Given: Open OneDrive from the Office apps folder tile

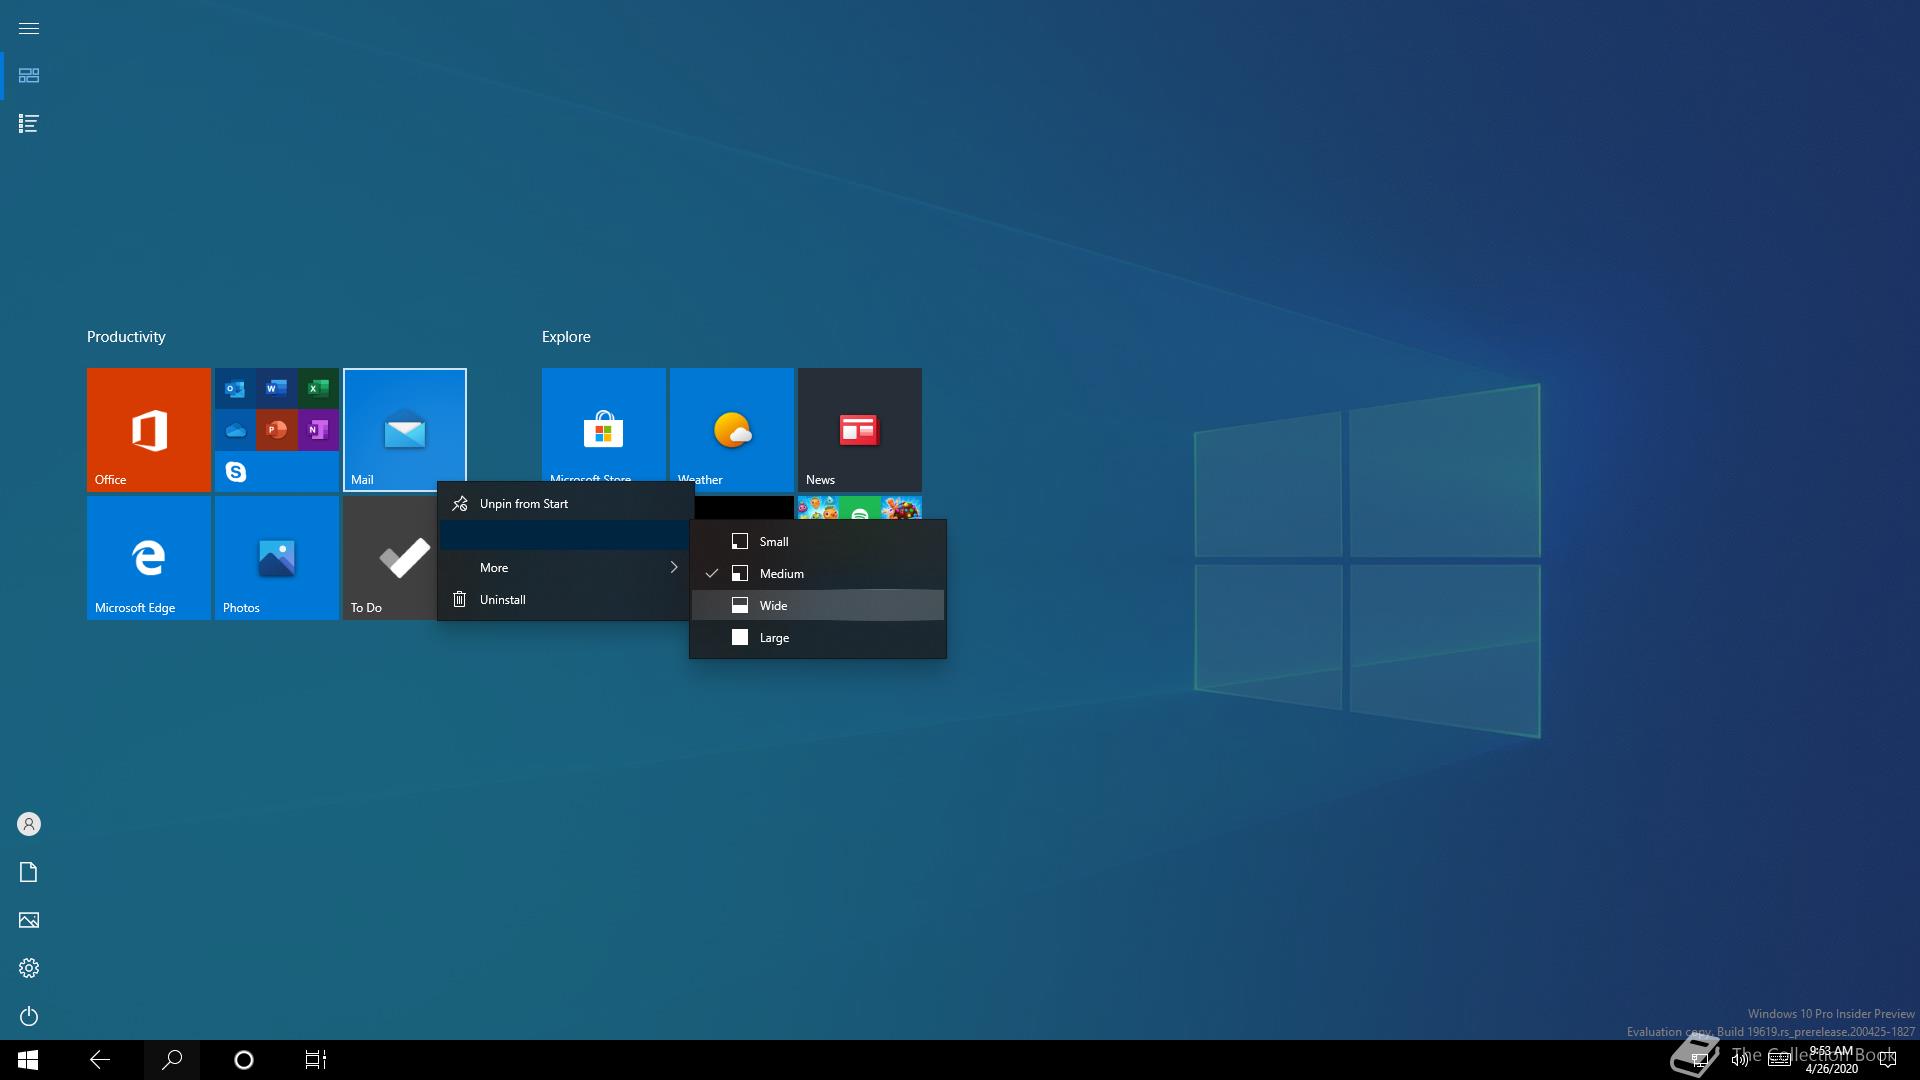Looking at the screenshot, I should (235, 430).
